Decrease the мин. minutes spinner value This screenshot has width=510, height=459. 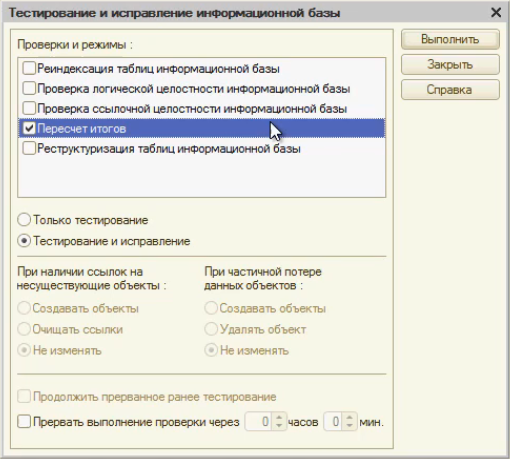click(x=349, y=426)
